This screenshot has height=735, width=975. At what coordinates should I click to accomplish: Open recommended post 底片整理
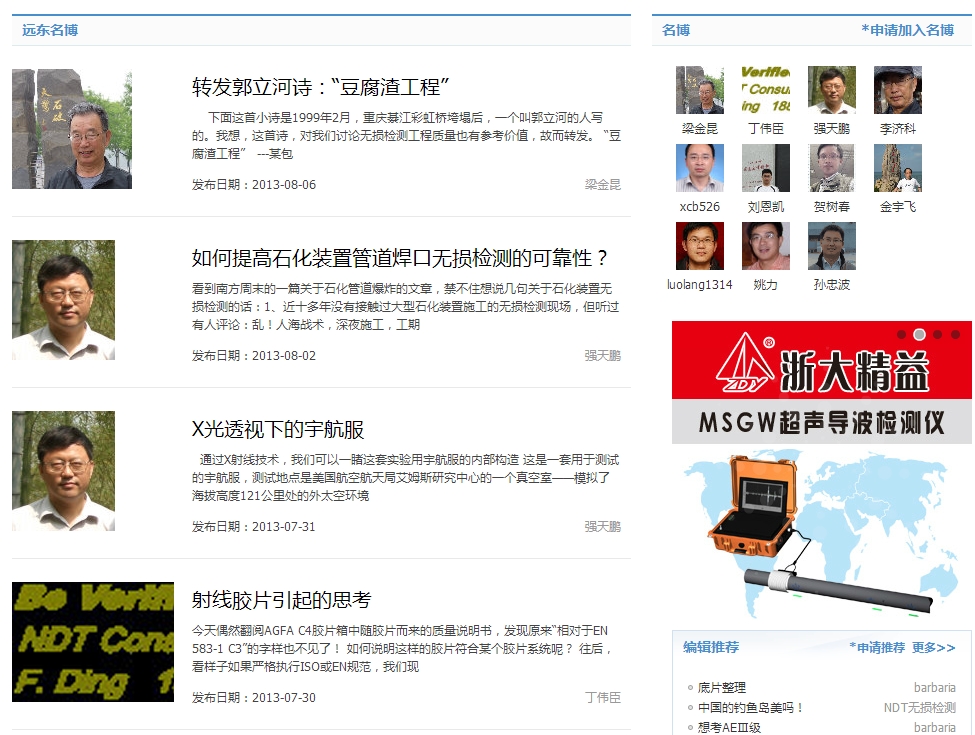(x=721, y=688)
